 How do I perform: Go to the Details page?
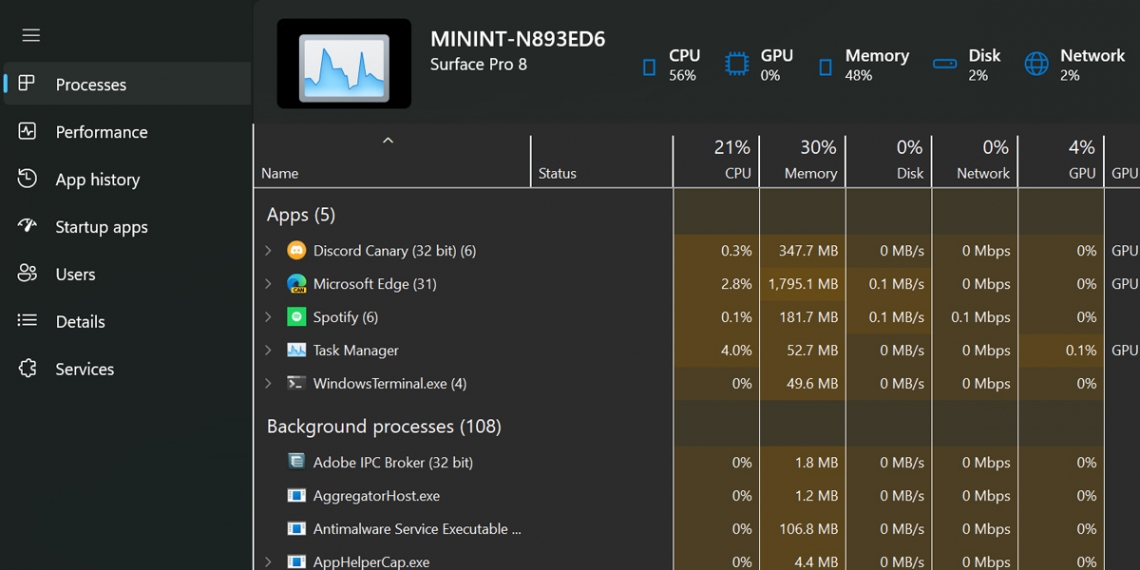(x=128, y=321)
